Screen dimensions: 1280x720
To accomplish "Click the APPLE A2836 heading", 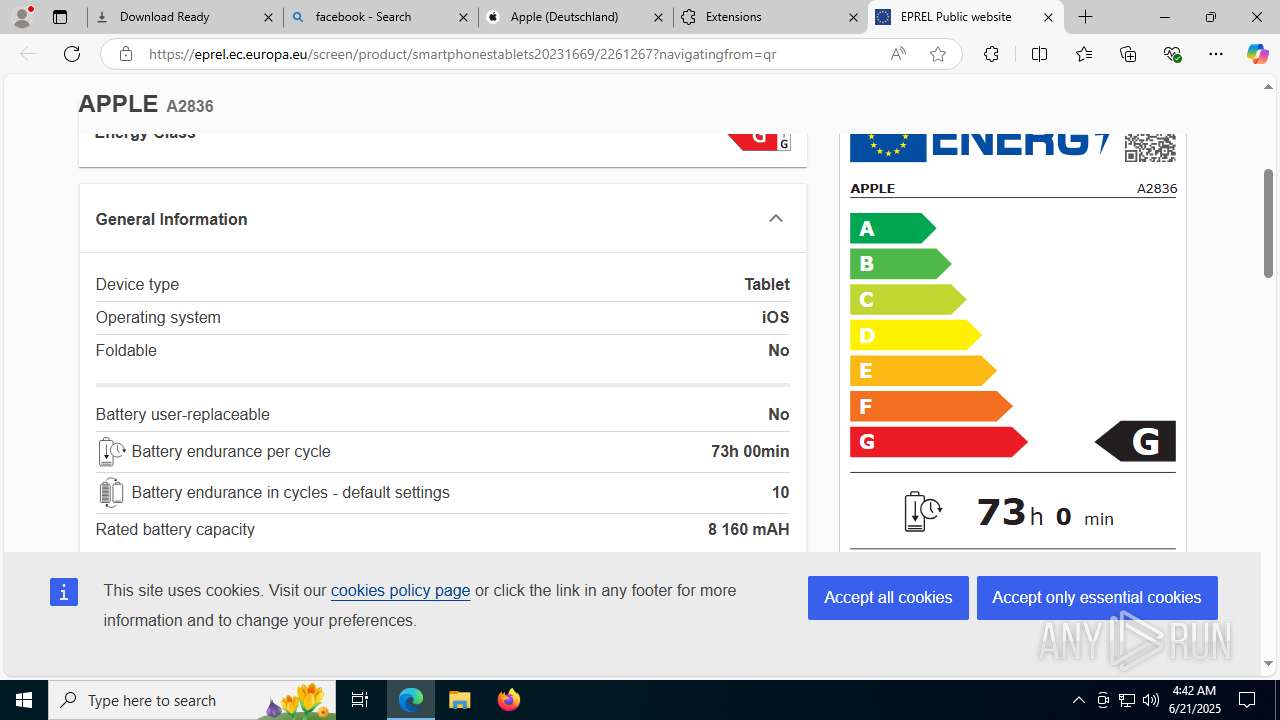I will [x=146, y=104].
